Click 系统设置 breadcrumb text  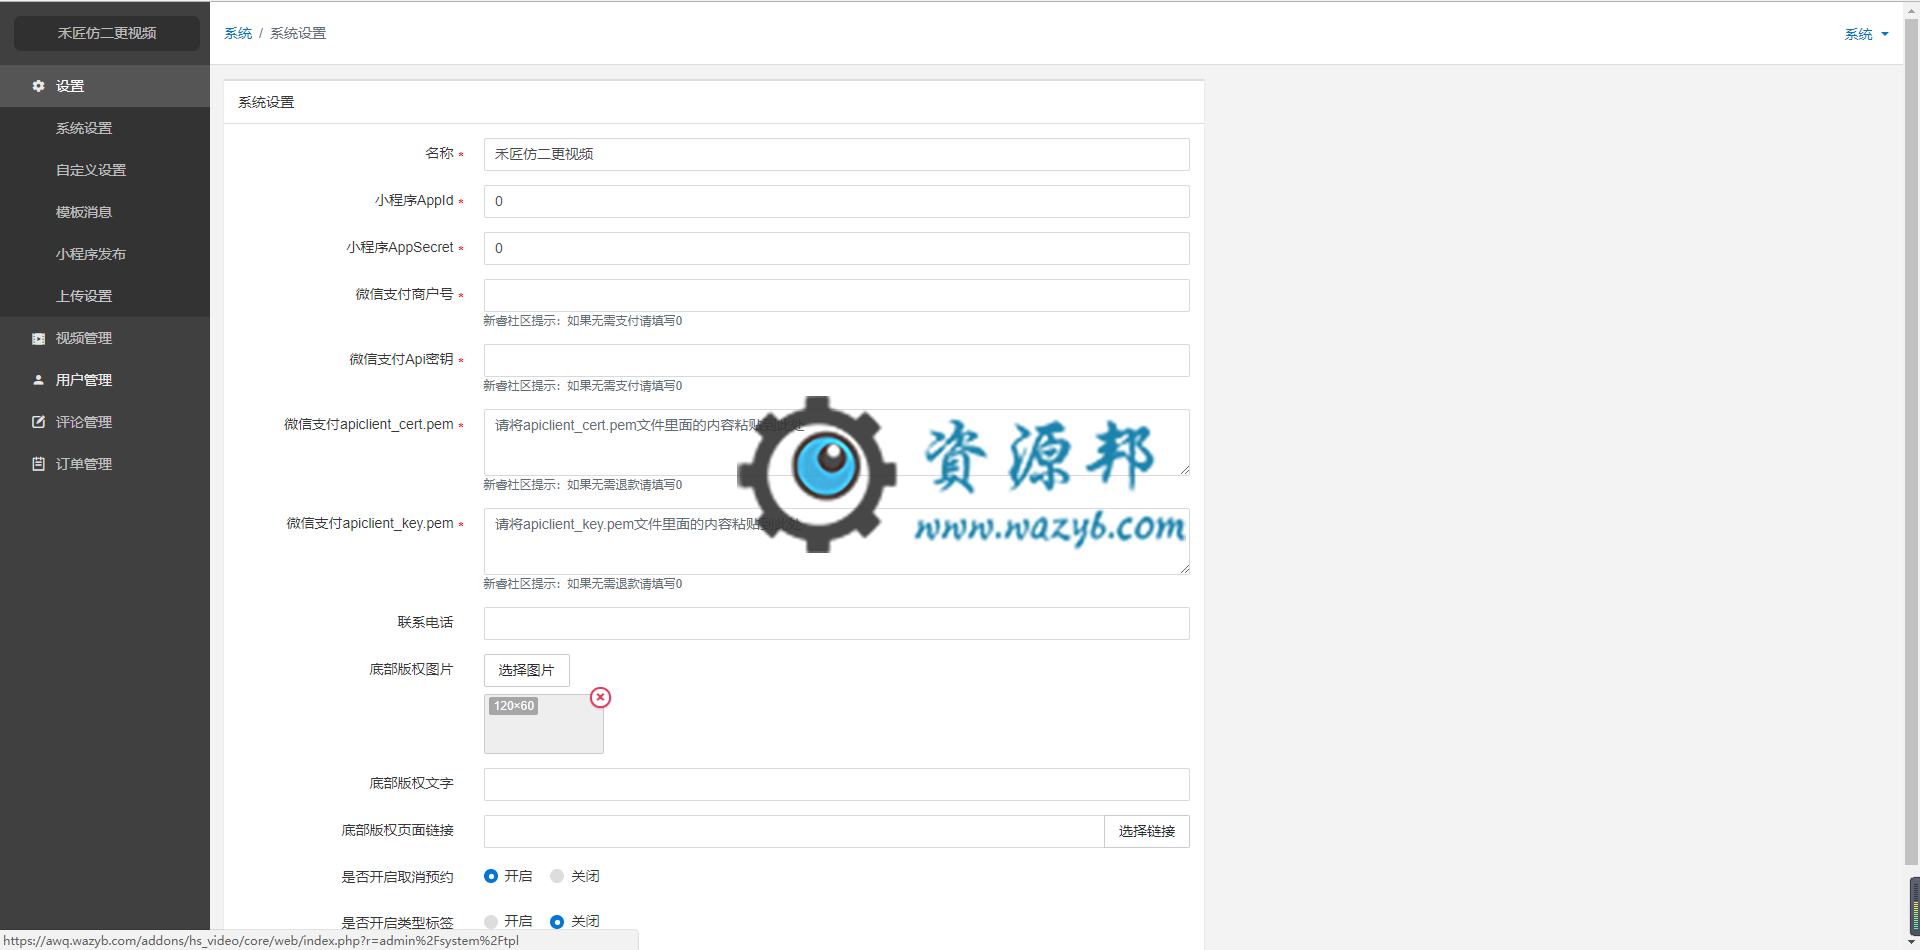298,33
